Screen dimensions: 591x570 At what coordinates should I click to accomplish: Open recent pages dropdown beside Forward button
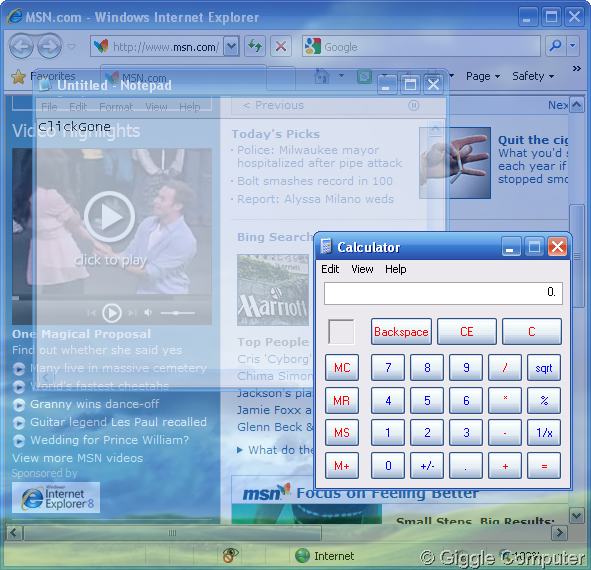[x=72, y=47]
